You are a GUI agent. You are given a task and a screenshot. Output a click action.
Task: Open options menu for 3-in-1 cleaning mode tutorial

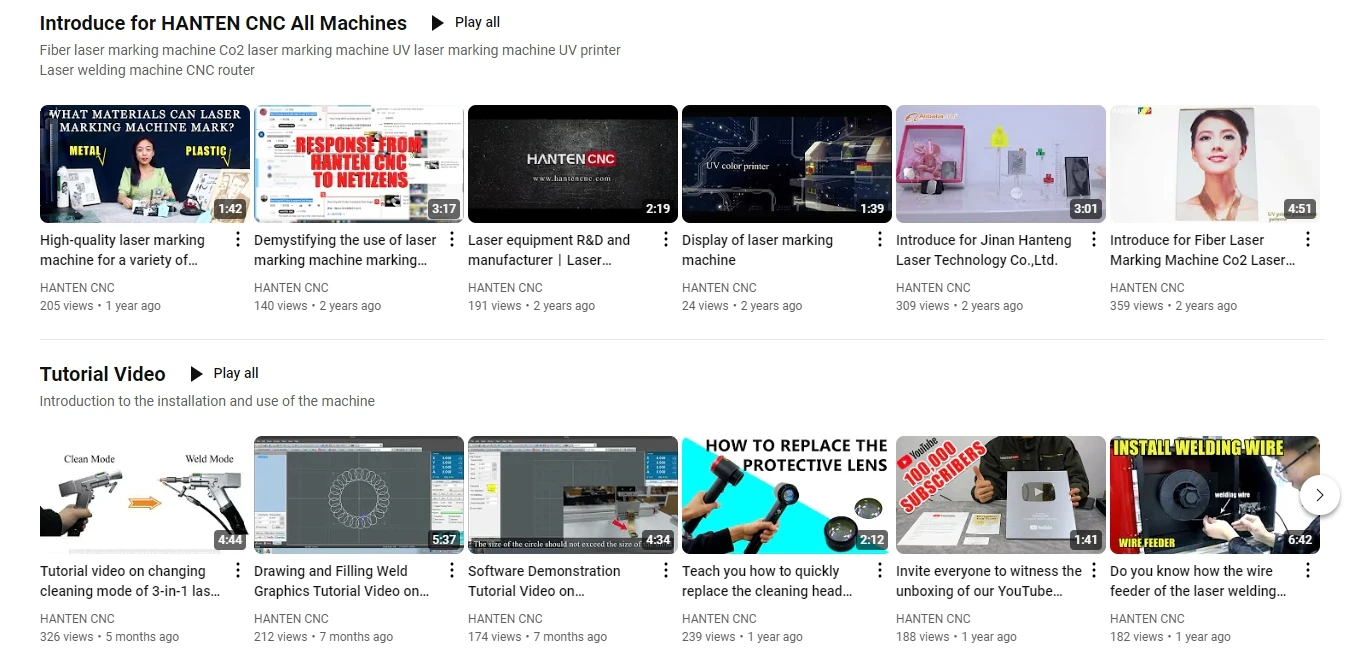click(x=237, y=571)
